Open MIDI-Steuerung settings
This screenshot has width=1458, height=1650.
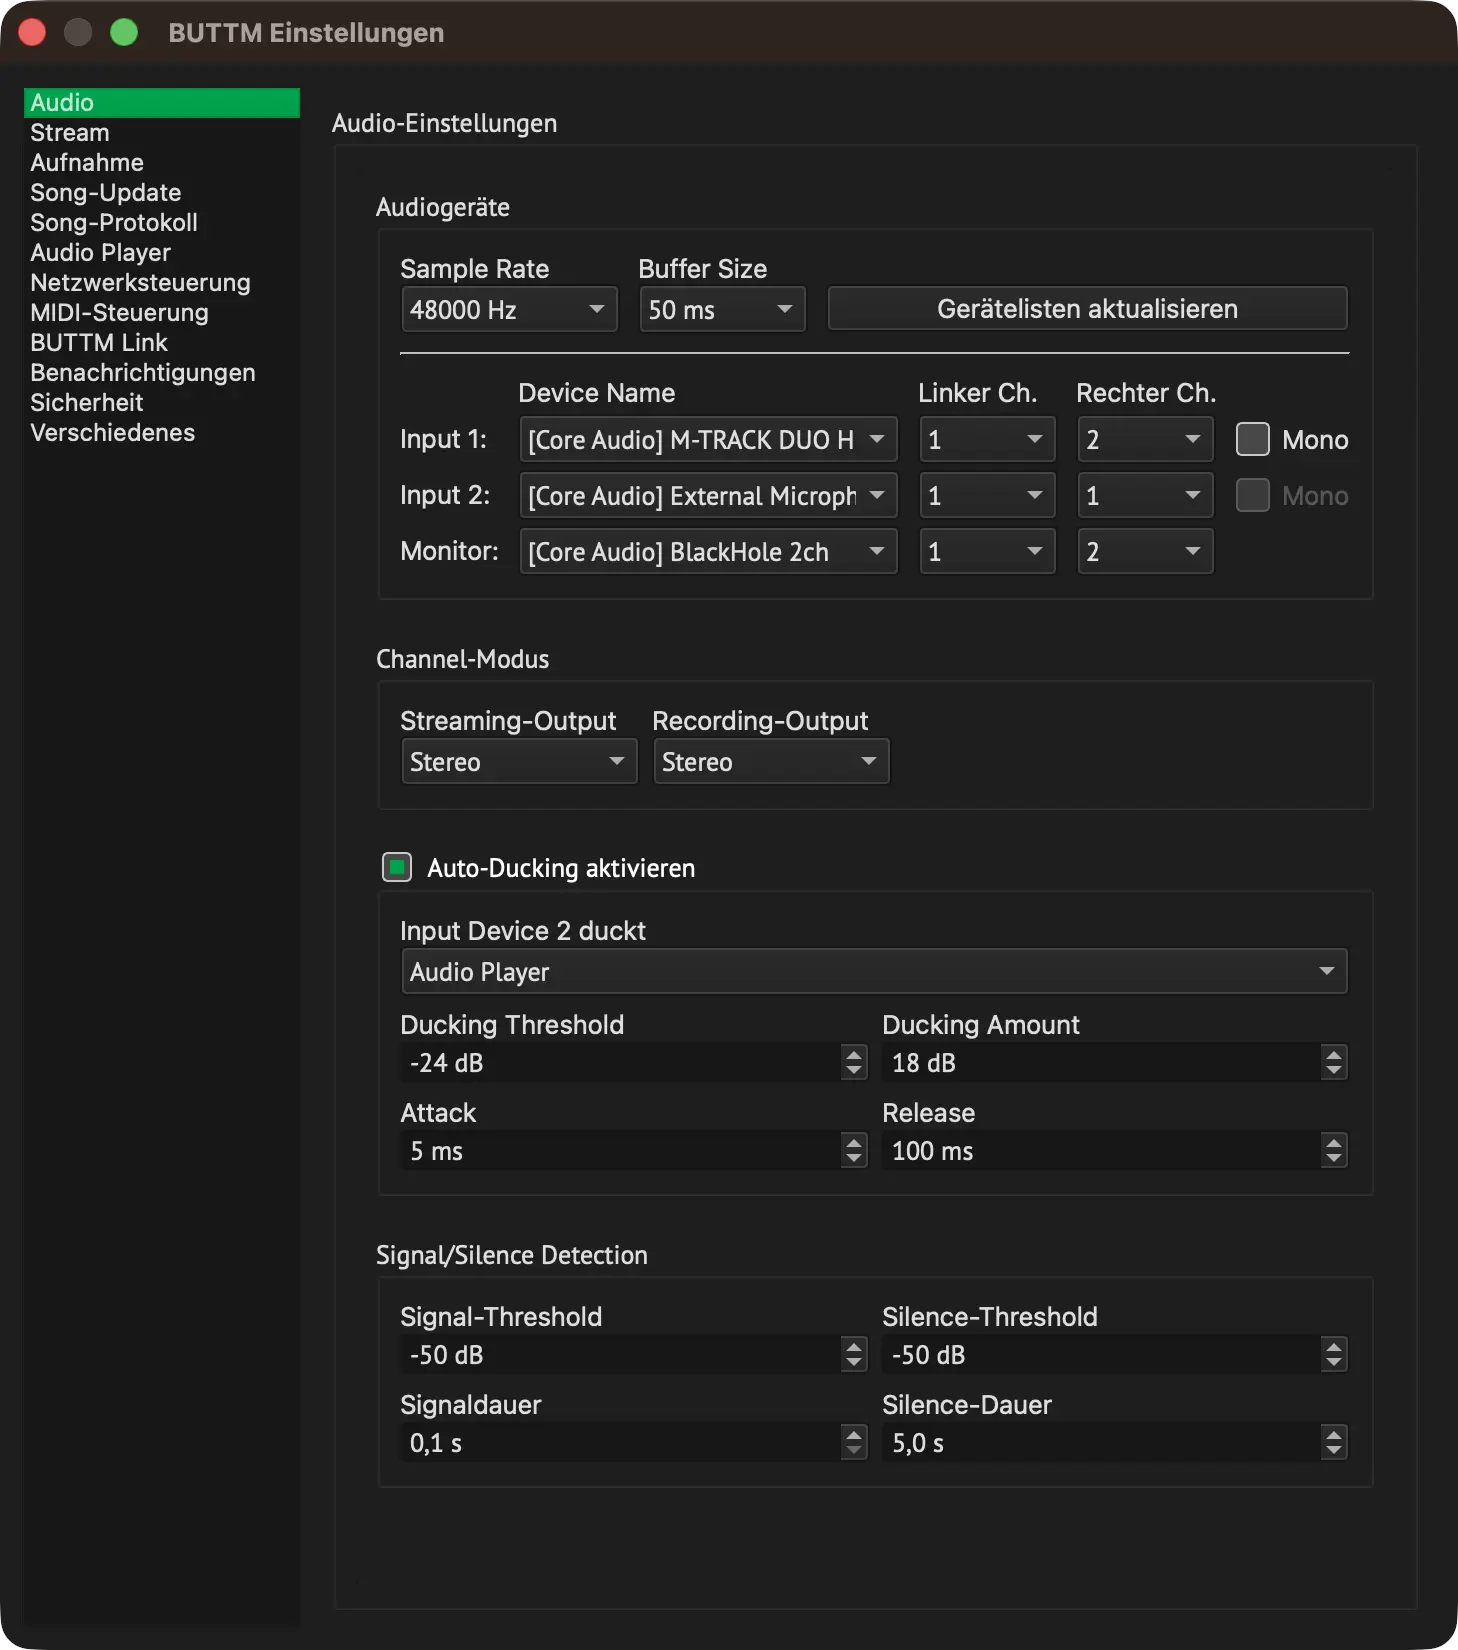[161, 313]
